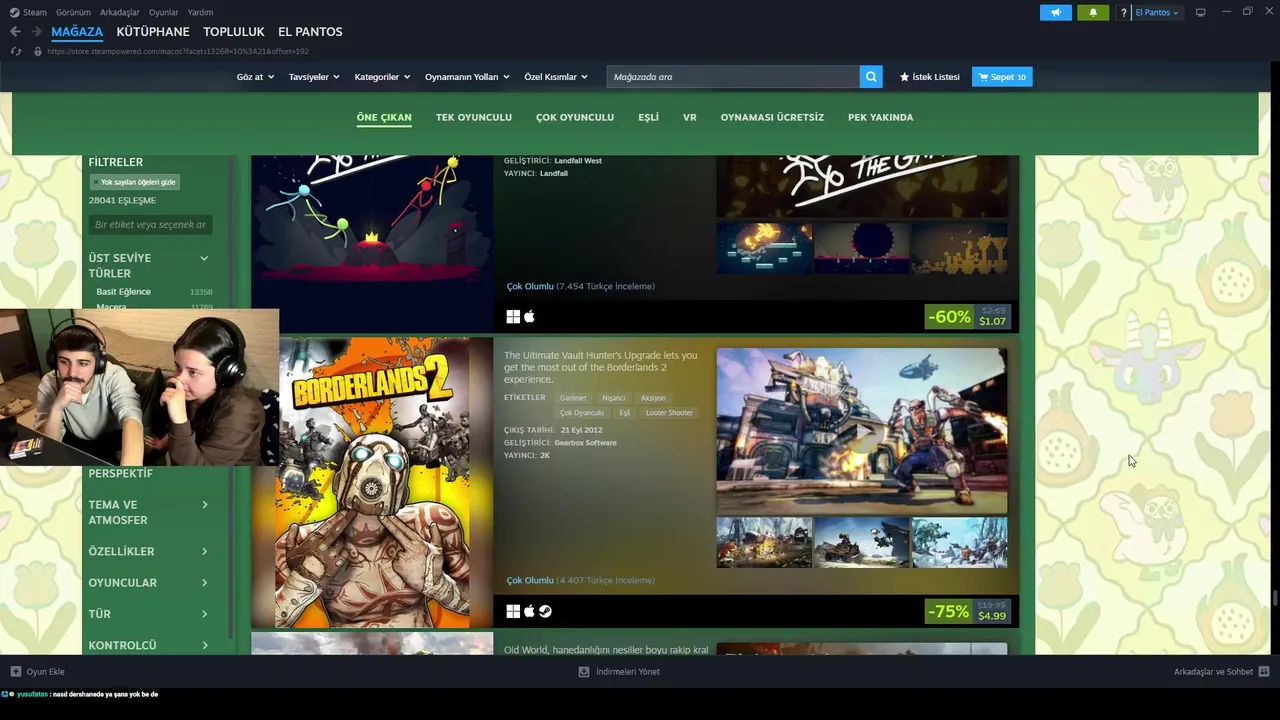Open the Tavsiyeler dropdown
This screenshot has height=720, width=1280.
click(x=314, y=77)
